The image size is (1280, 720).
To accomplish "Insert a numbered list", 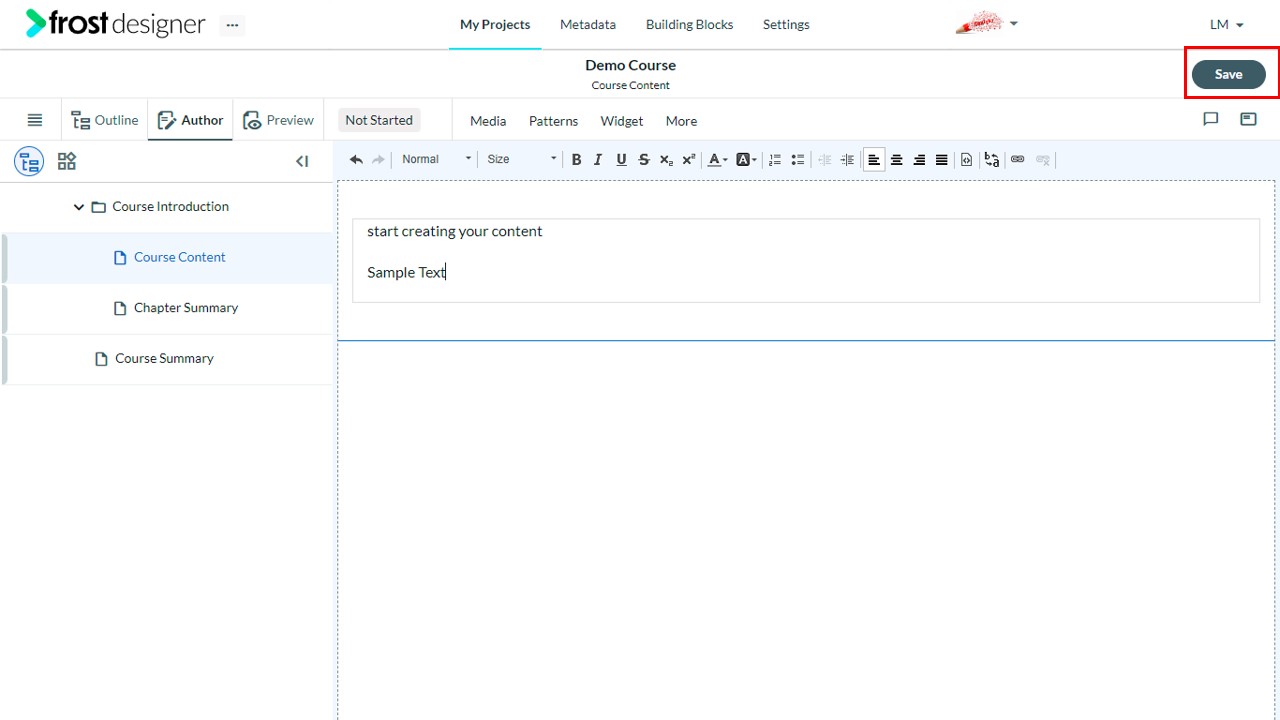I will pyautogui.click(x=775, y=159).
